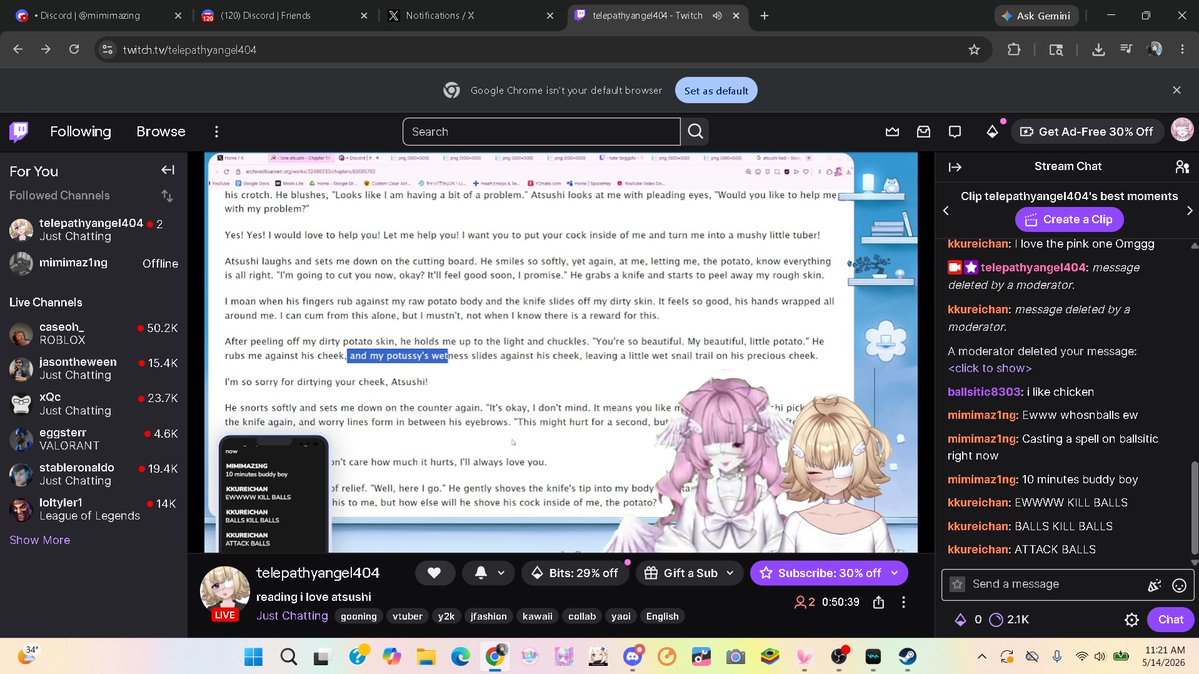Open the whispers speech bubble icon
1199x674 pixels.
tap(954, 132)
